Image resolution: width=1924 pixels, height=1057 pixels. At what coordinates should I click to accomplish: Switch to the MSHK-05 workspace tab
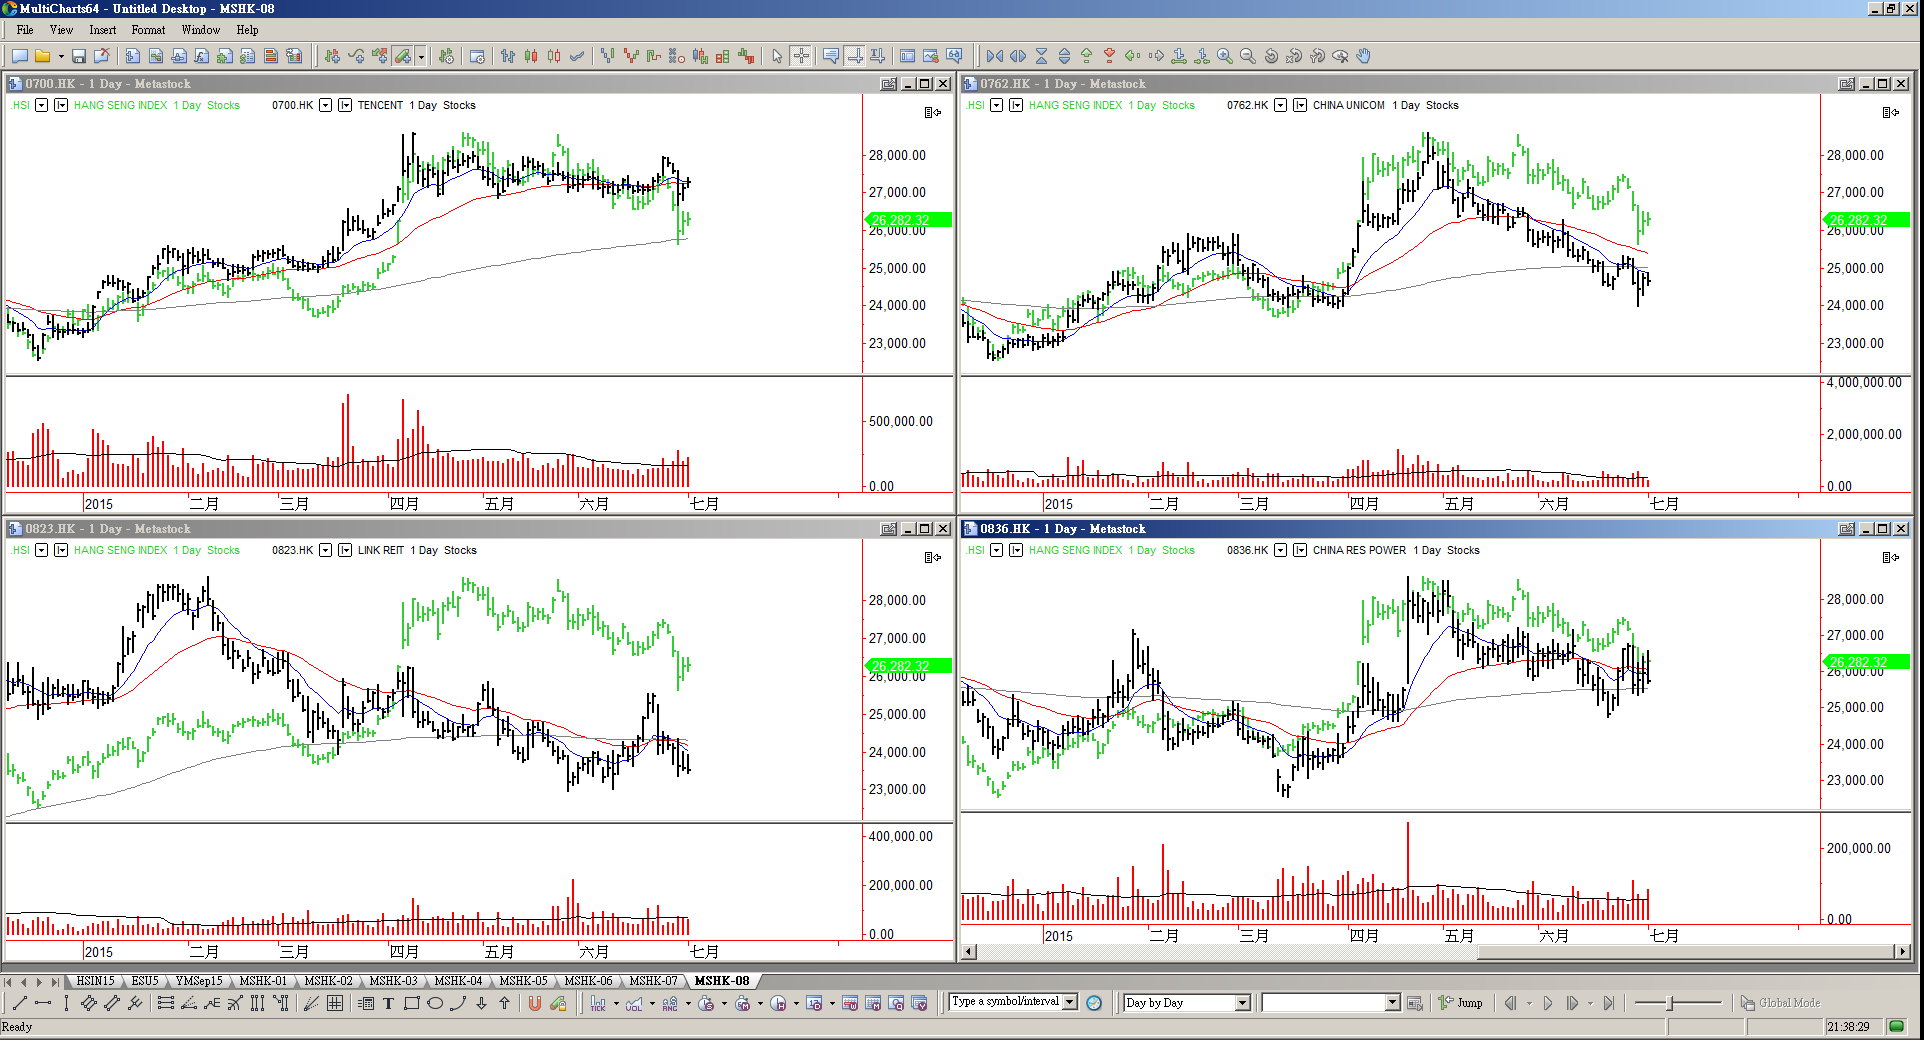[523, 981]
